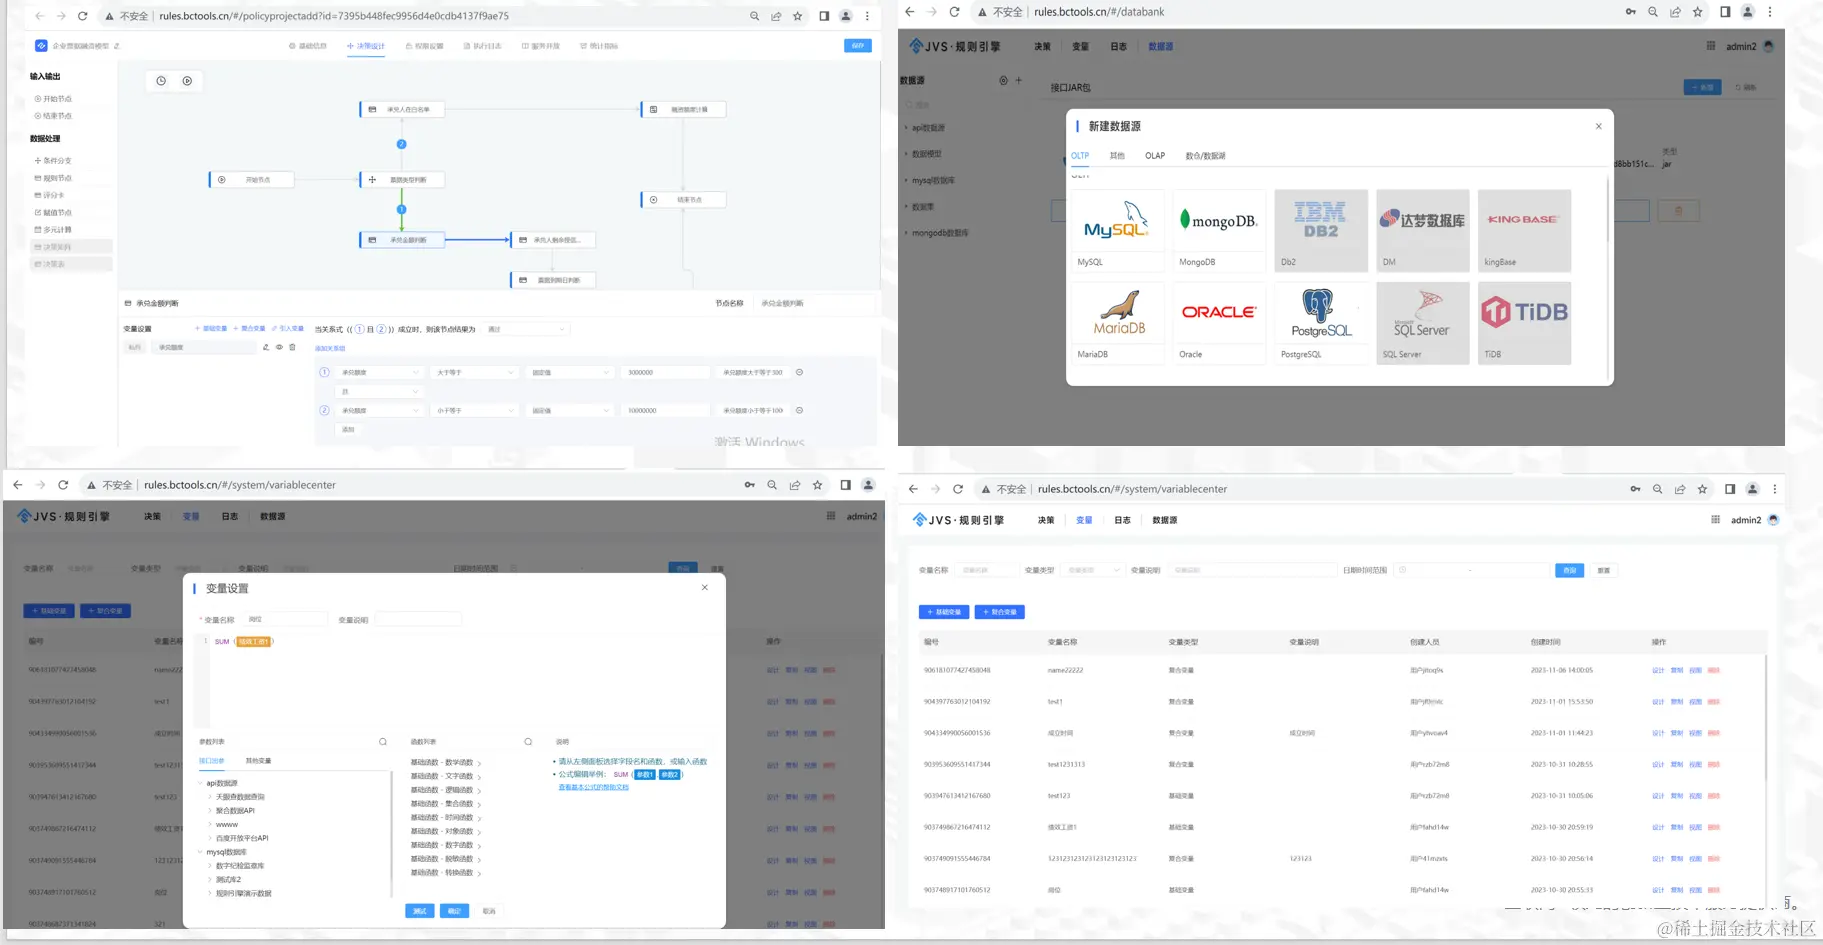
Task: Open the 查看基本公式的帮助文档 link
Action: coord(594,788)
